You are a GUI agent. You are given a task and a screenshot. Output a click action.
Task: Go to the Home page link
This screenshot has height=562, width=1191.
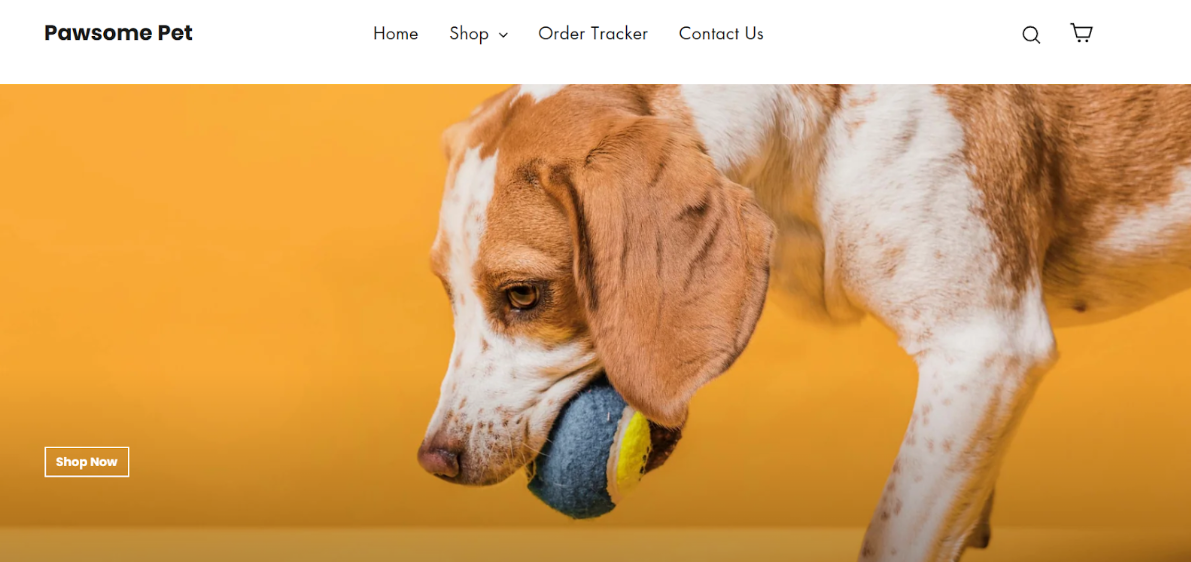[396, 33]
